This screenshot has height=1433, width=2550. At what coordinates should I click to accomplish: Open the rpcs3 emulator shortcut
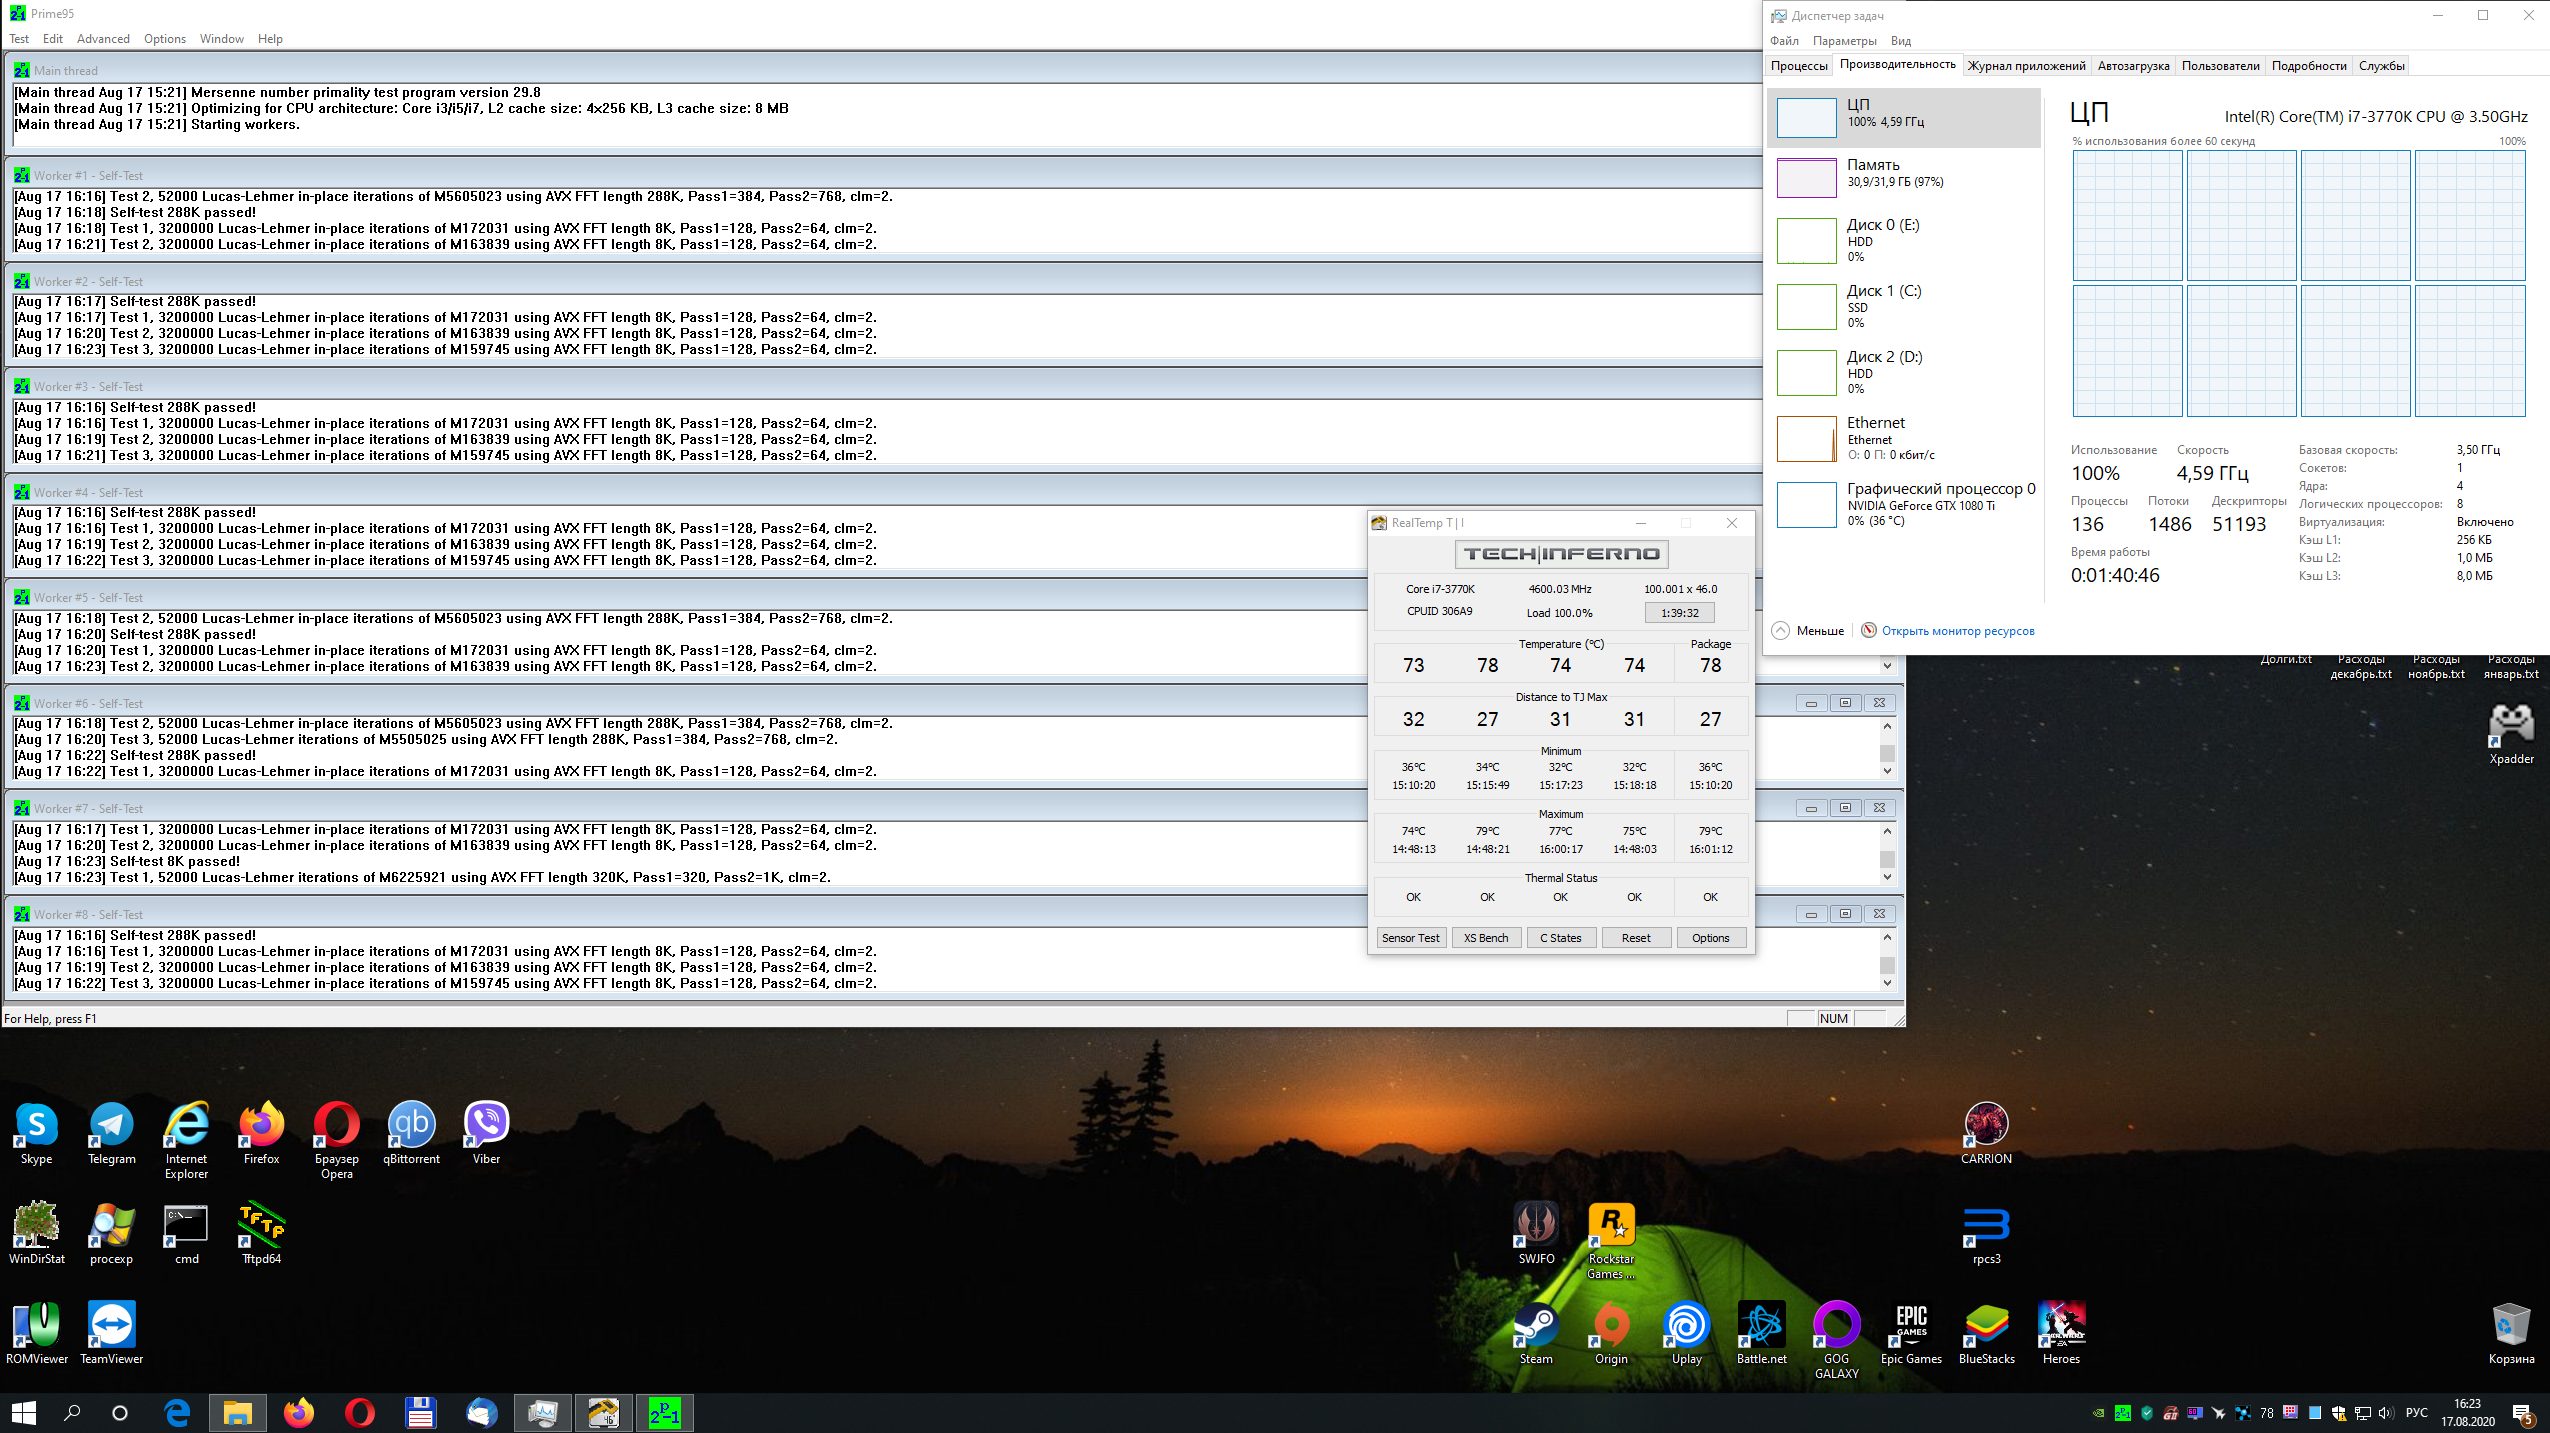point(1986,1227)
